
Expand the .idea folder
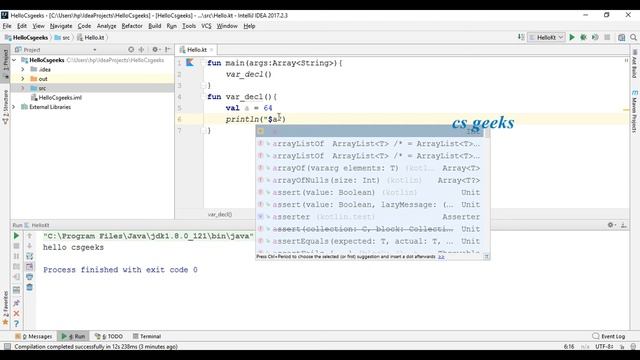pos(23,69)
